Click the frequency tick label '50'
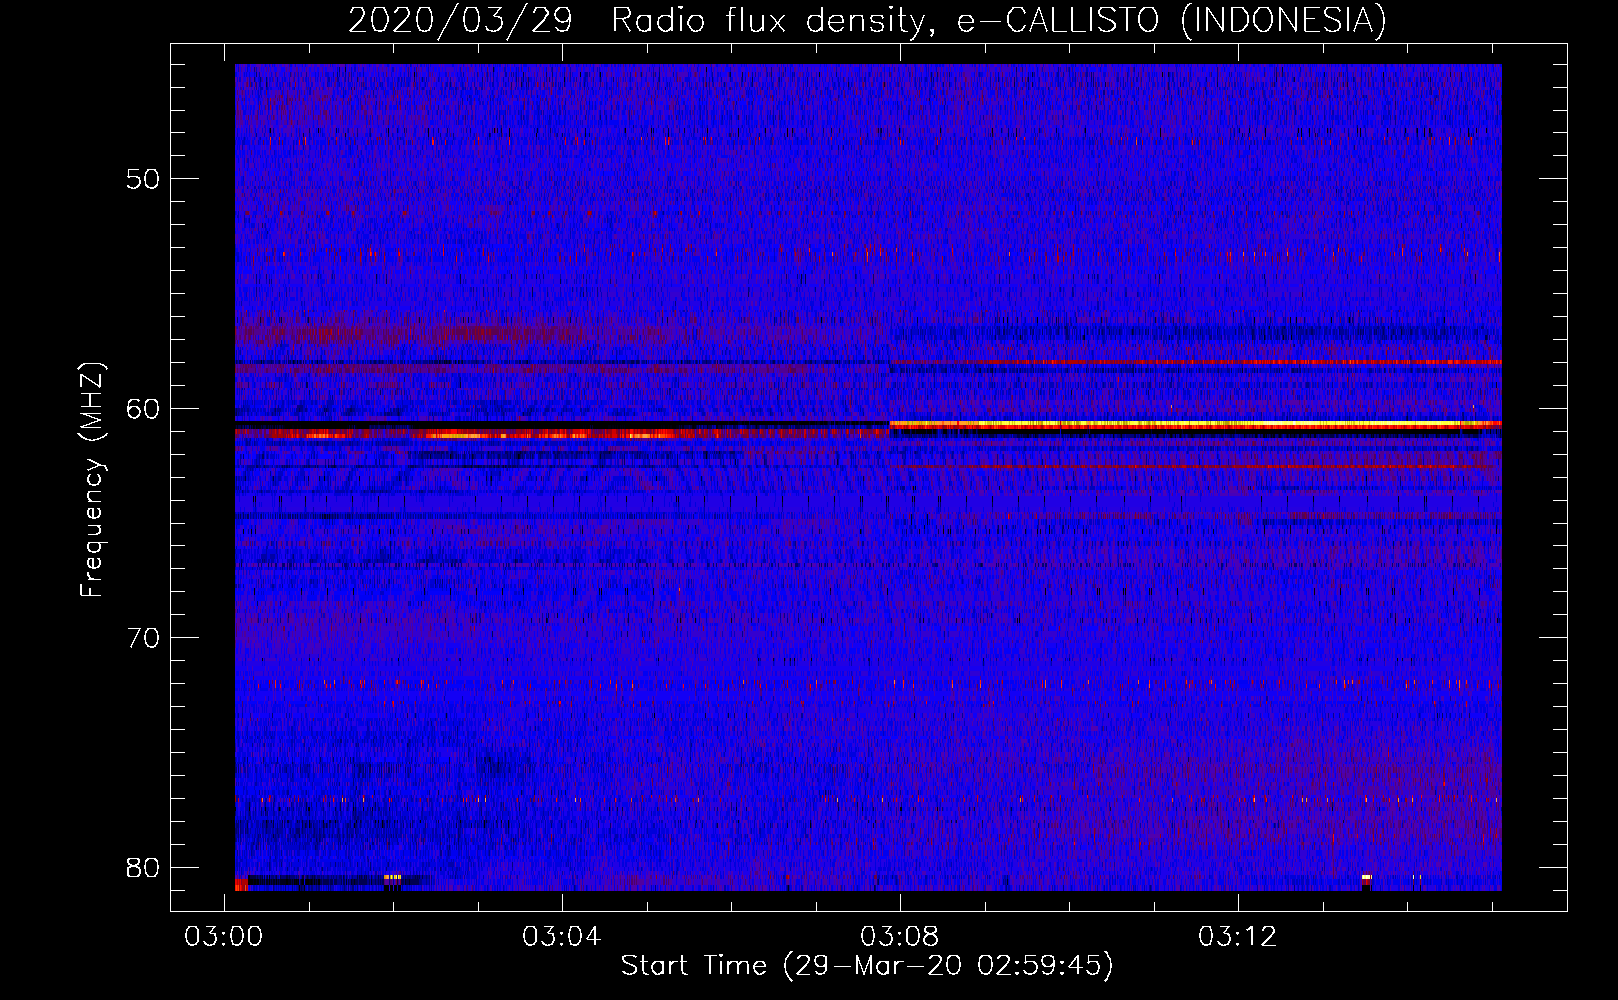This screenshot has width=1618, height=1000. 143,179
